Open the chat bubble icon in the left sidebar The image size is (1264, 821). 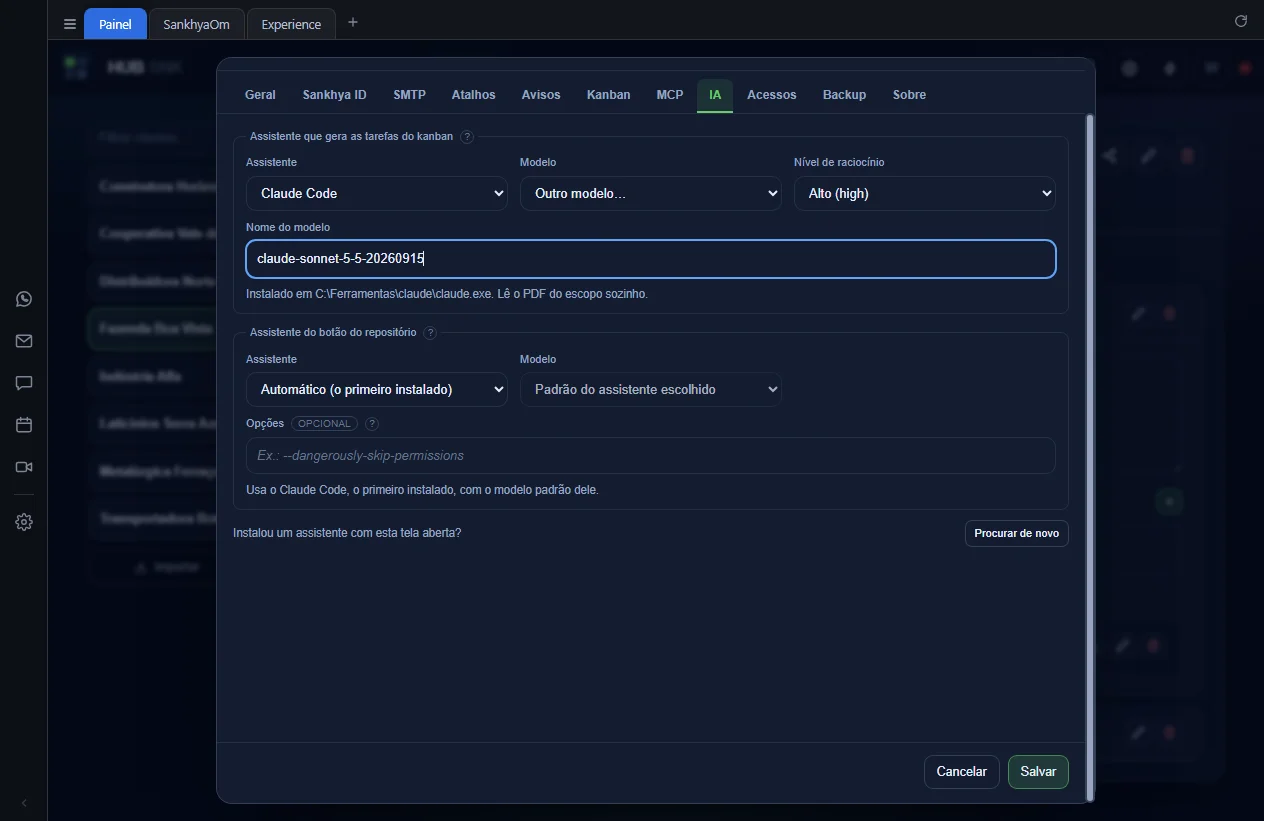point(24,383)
